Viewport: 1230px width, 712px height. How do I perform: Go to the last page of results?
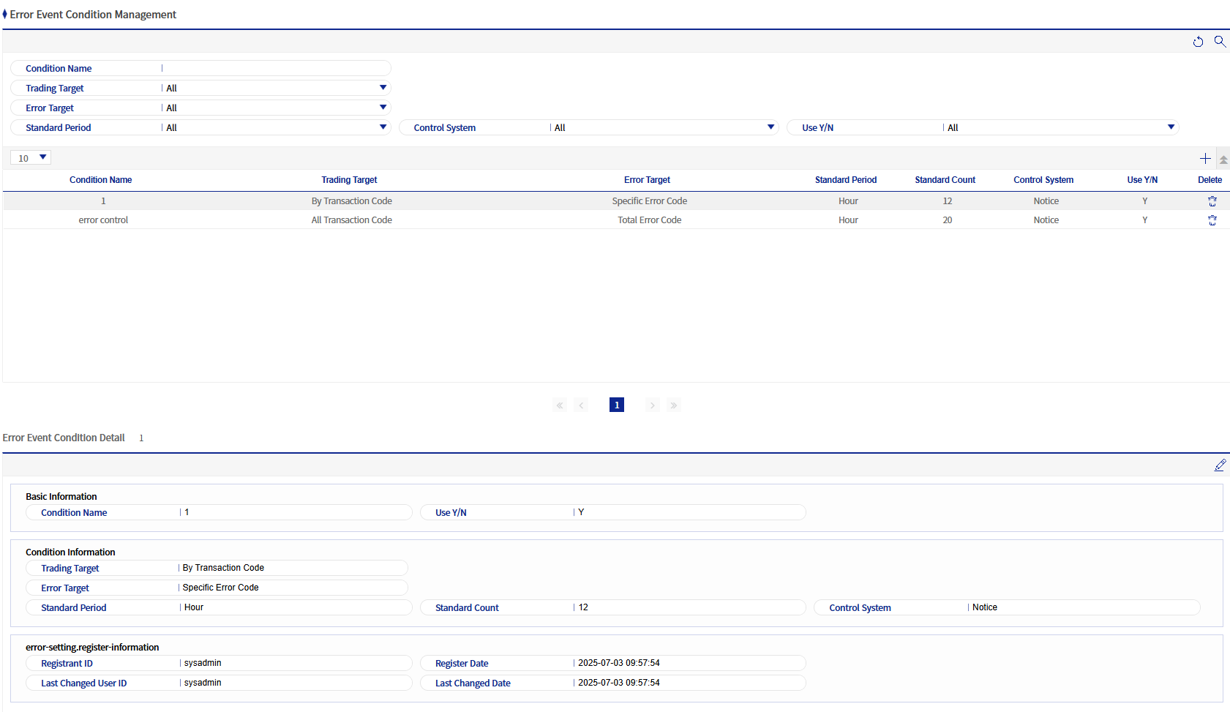(674, 405)
